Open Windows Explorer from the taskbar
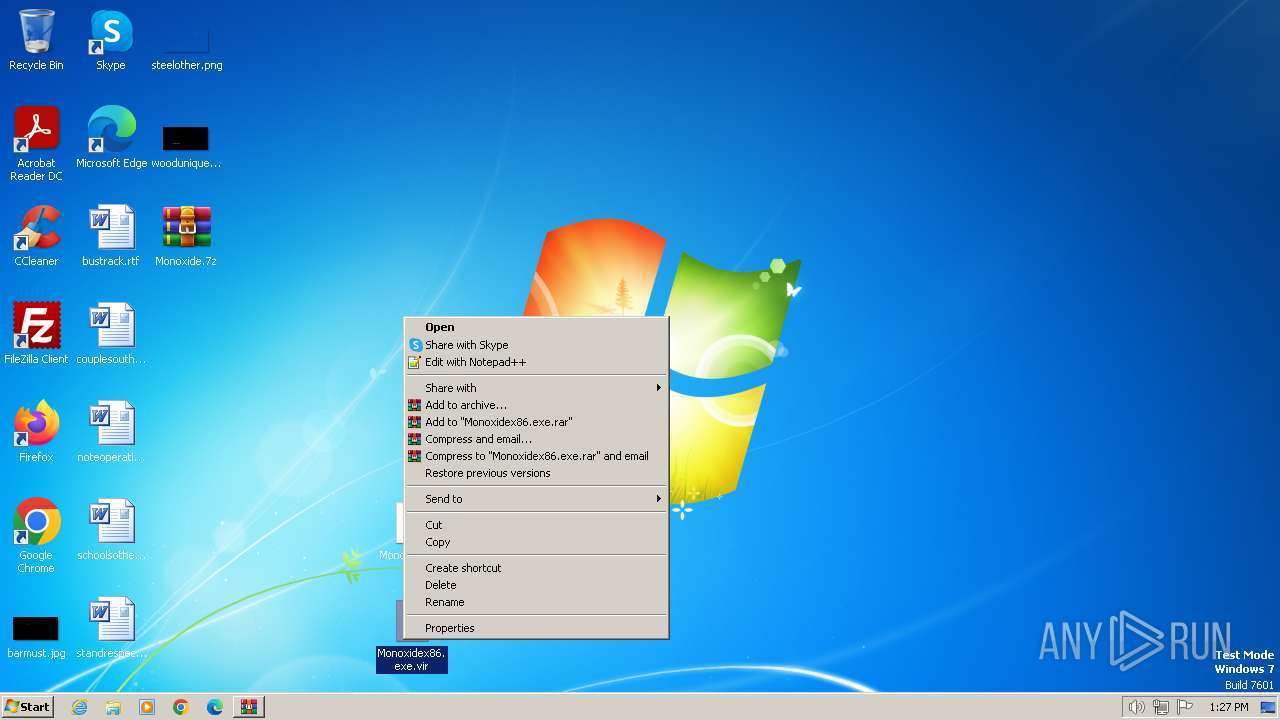The width and height of the screenshot is (1280, 720). point(113,707)
